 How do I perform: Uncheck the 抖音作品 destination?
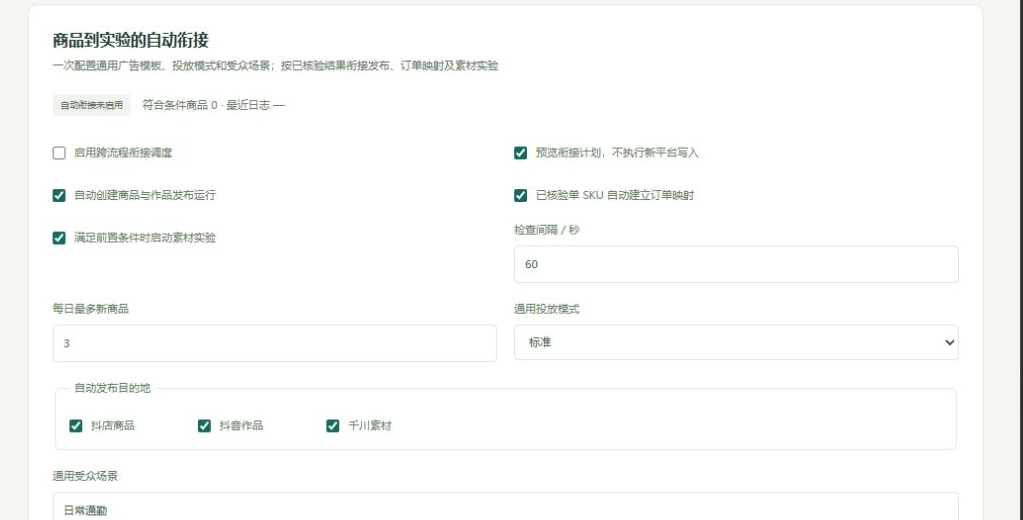point(204,425)
